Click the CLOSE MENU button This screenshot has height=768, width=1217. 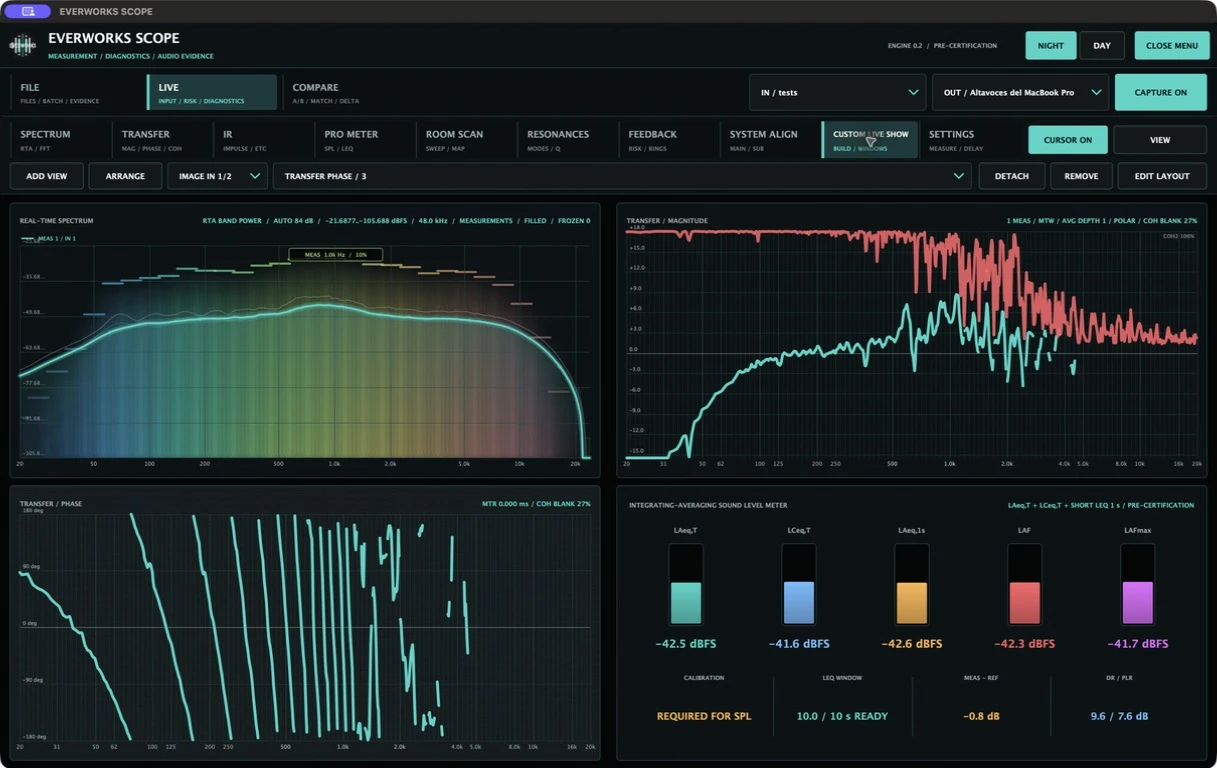(x=1172, y=46)
